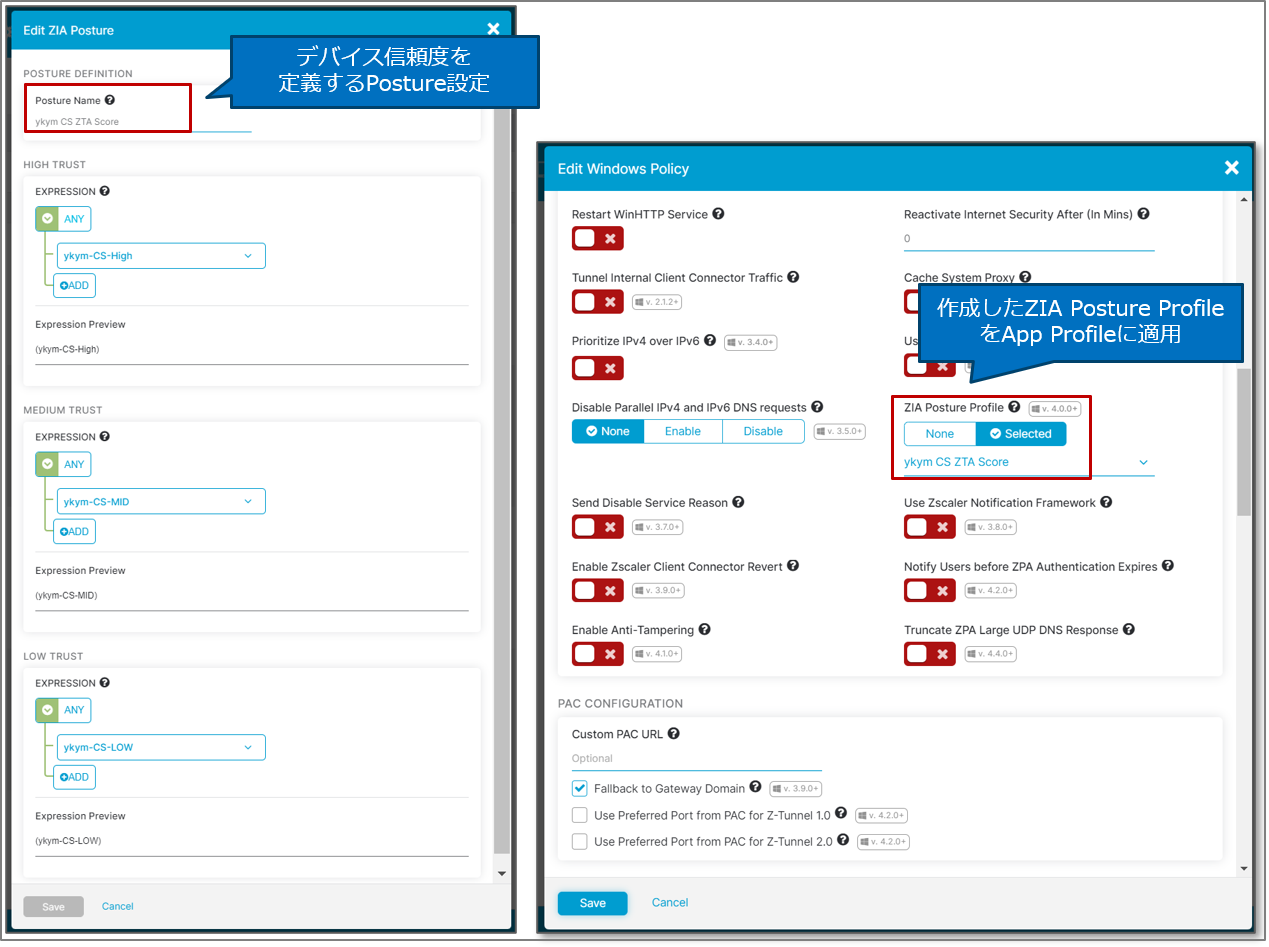Open help for Disable Parallel DNS requests

tap(817, 407)
